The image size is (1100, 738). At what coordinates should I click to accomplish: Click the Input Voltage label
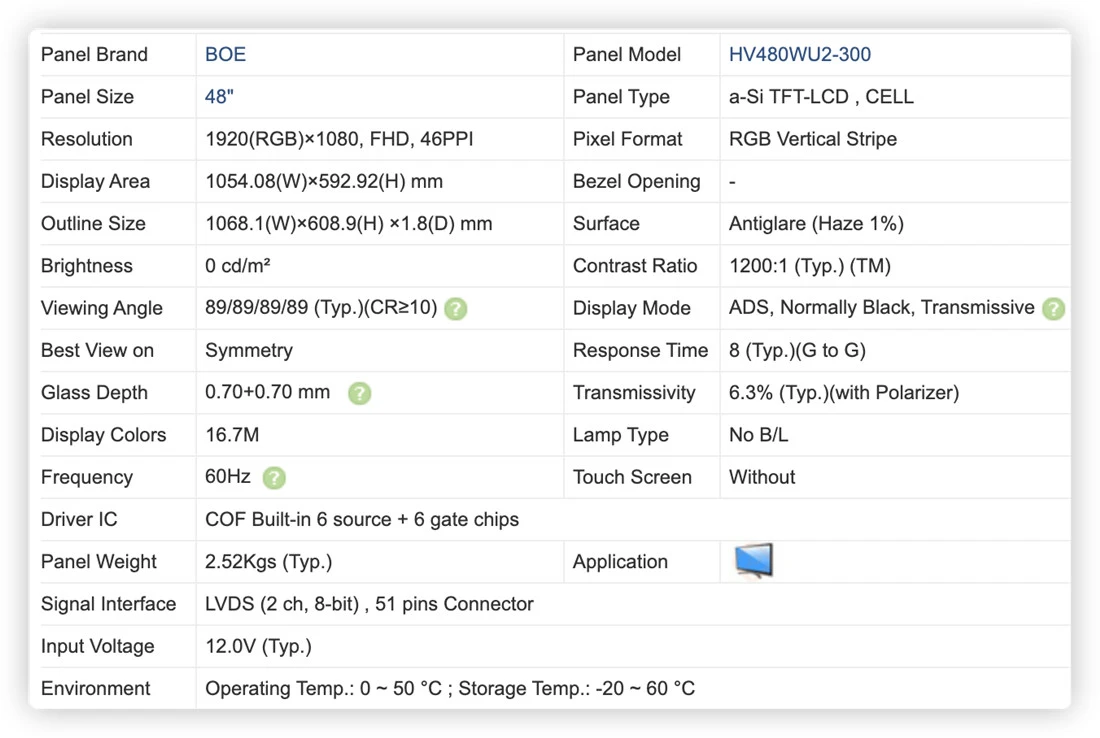98,646
